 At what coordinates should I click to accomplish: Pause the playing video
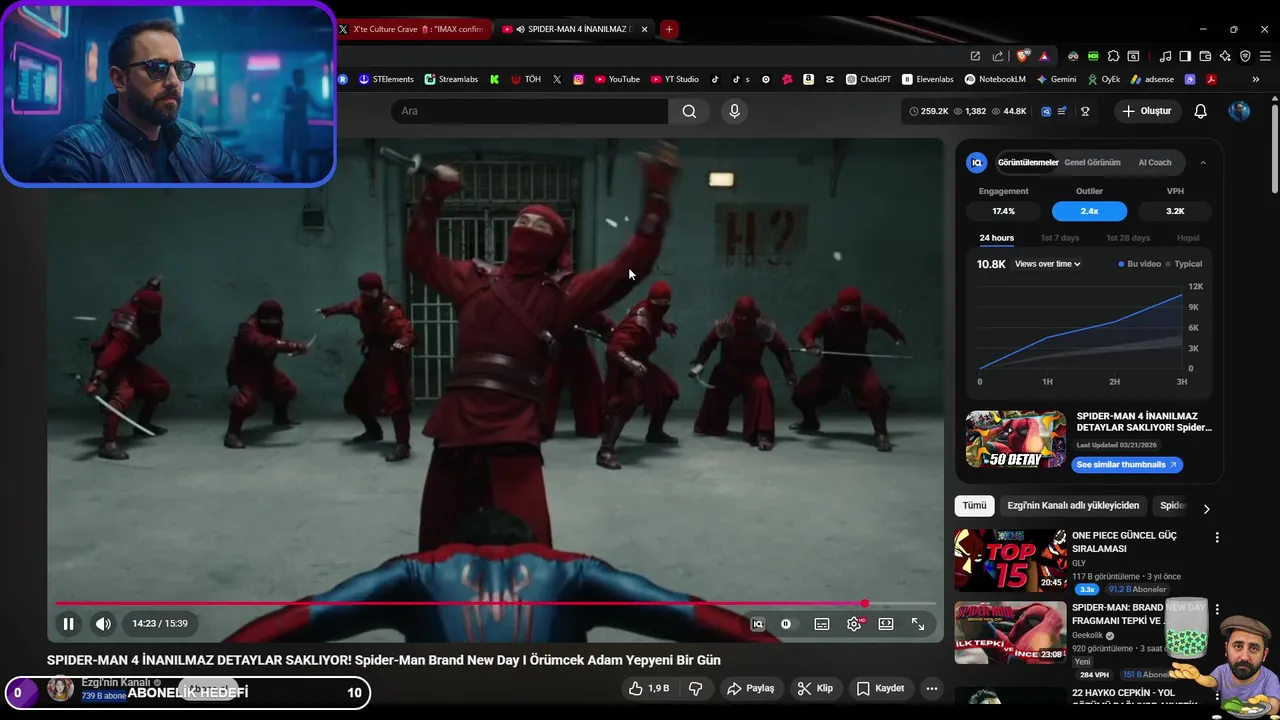click(68, 624)
